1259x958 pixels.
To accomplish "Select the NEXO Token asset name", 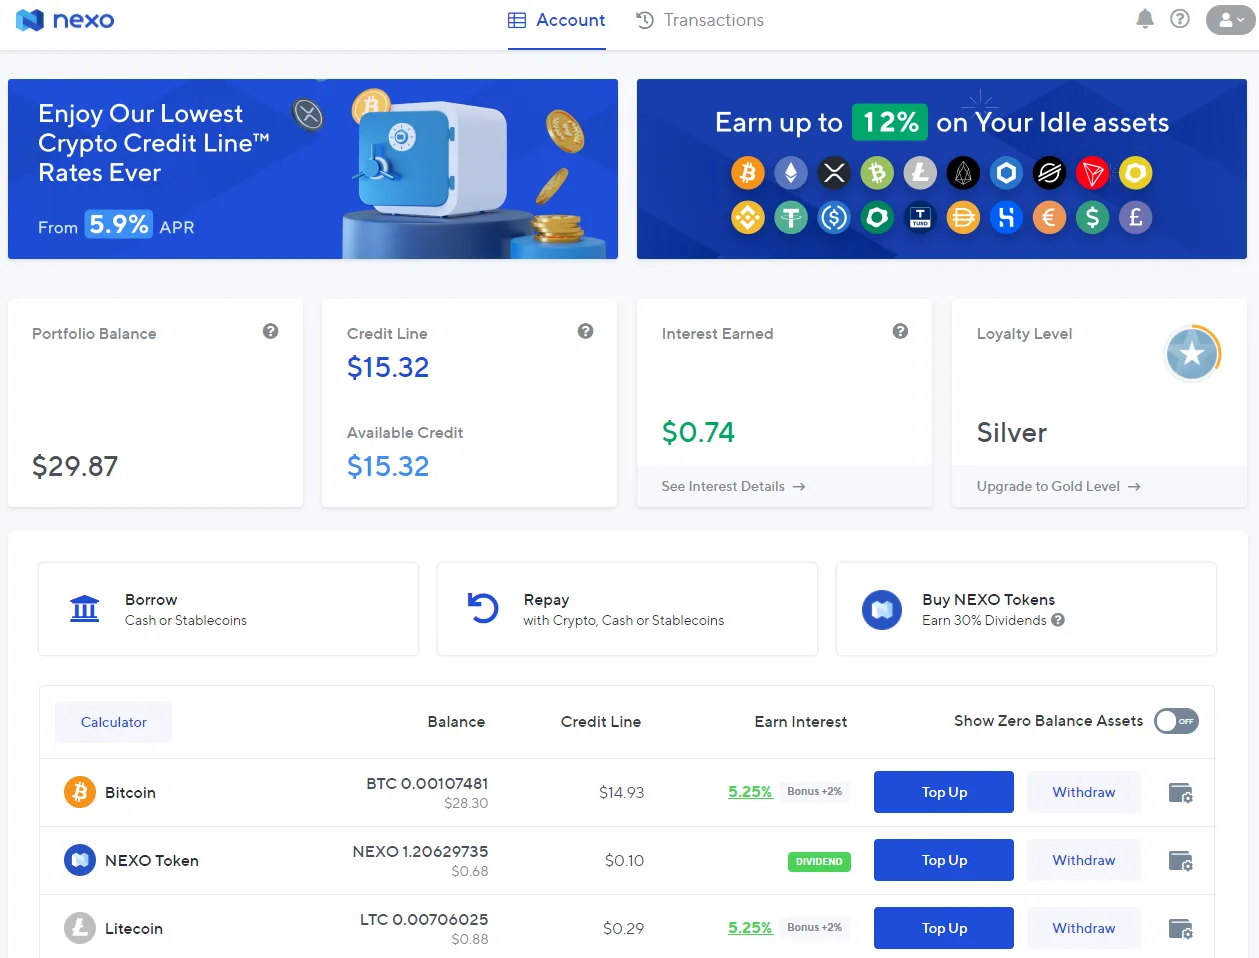I will [152, 860].
